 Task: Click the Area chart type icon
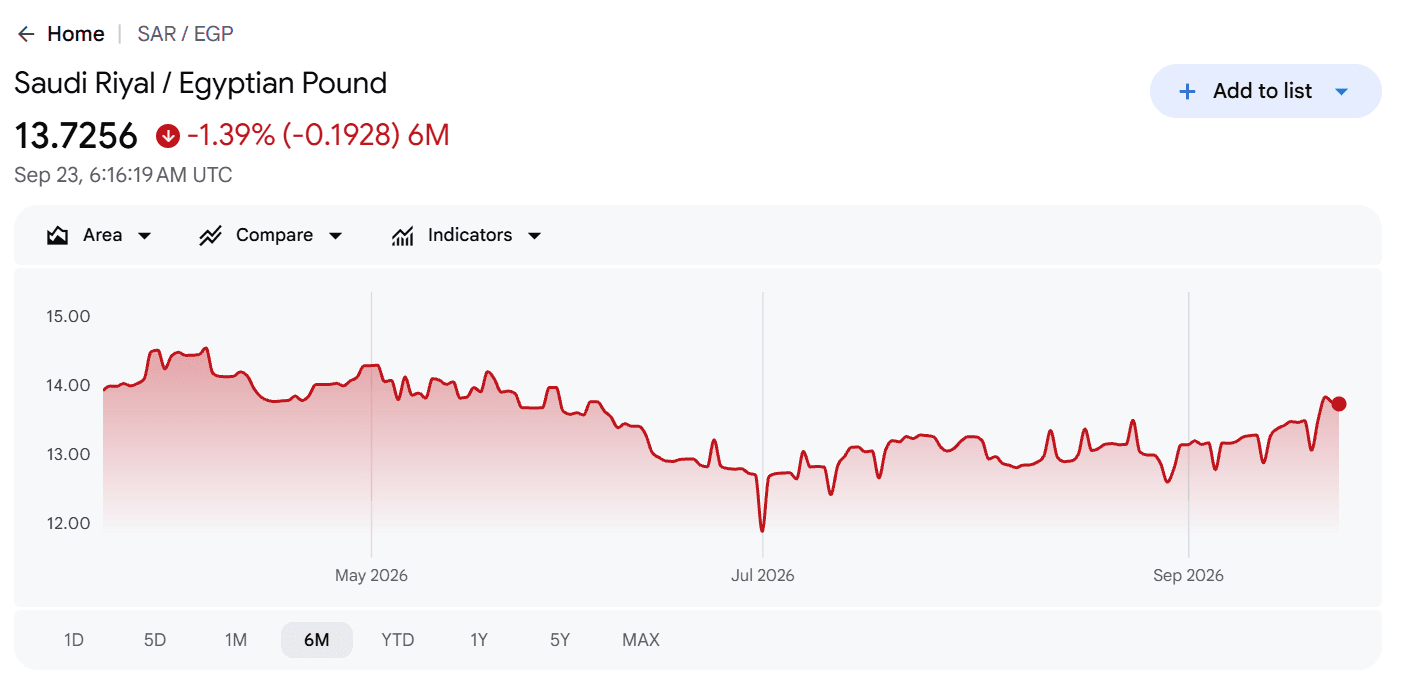[x=58, y=236]
